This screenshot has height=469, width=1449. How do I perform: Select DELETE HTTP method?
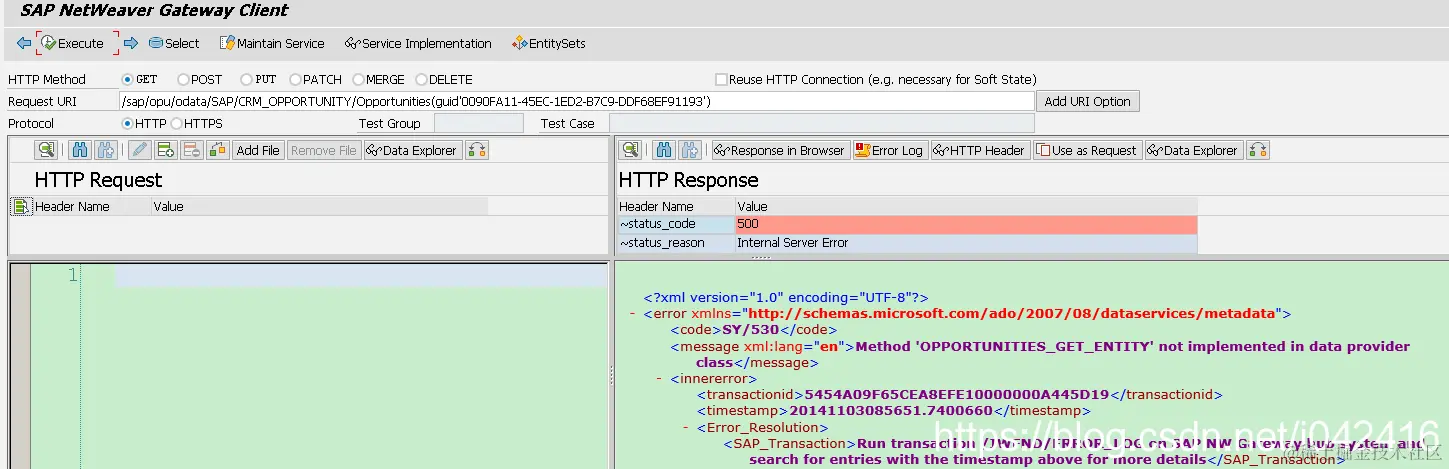(x=421, y=79)
